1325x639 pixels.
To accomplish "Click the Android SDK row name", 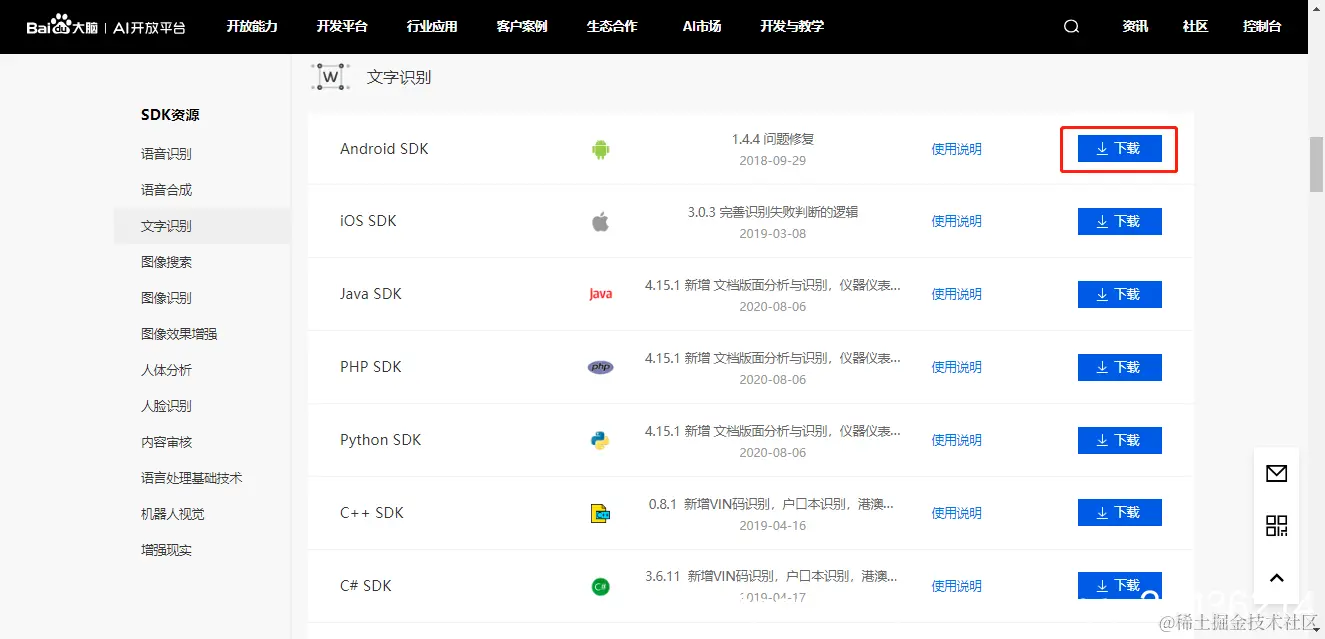I will coord(384,149).
